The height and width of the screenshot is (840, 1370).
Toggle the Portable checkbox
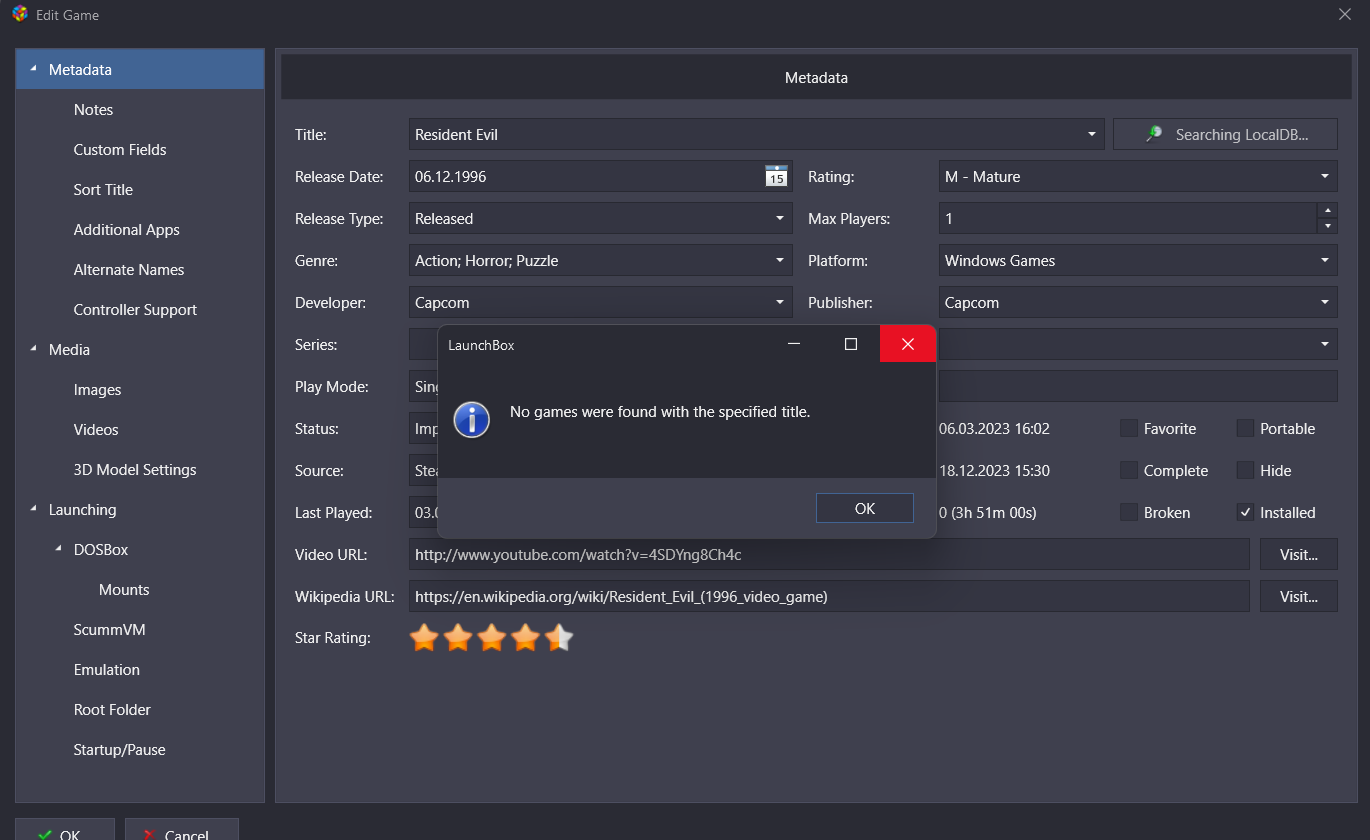click(x=1245, y=428)
